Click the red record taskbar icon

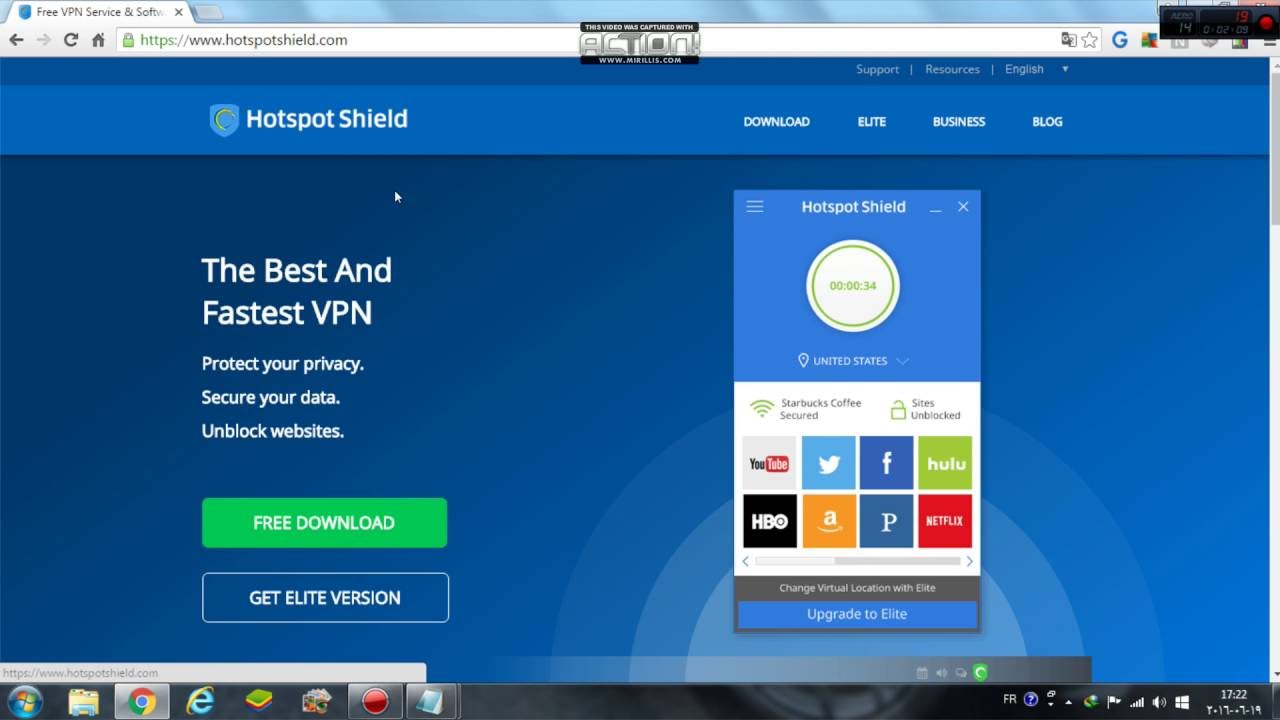375,702
